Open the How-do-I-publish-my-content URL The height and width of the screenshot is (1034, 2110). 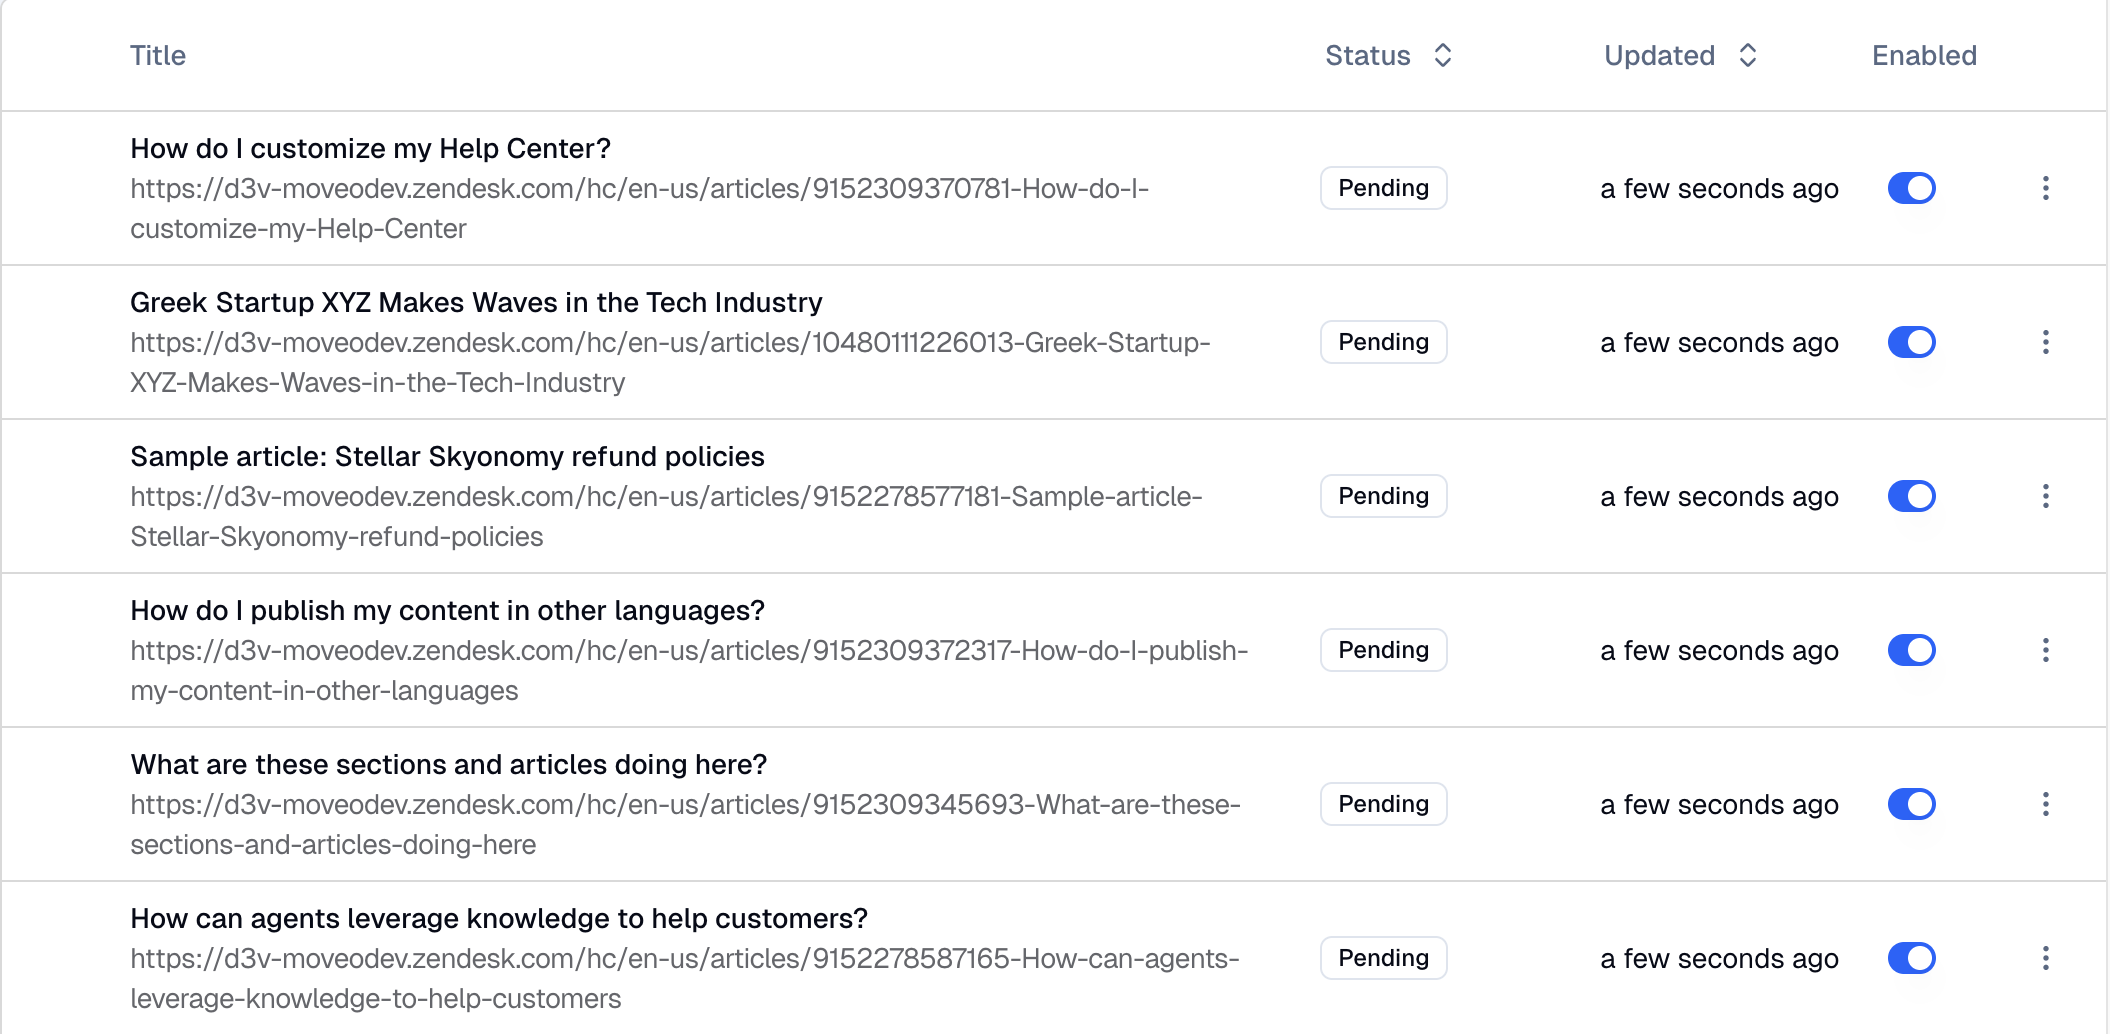(x=689, y=670)
